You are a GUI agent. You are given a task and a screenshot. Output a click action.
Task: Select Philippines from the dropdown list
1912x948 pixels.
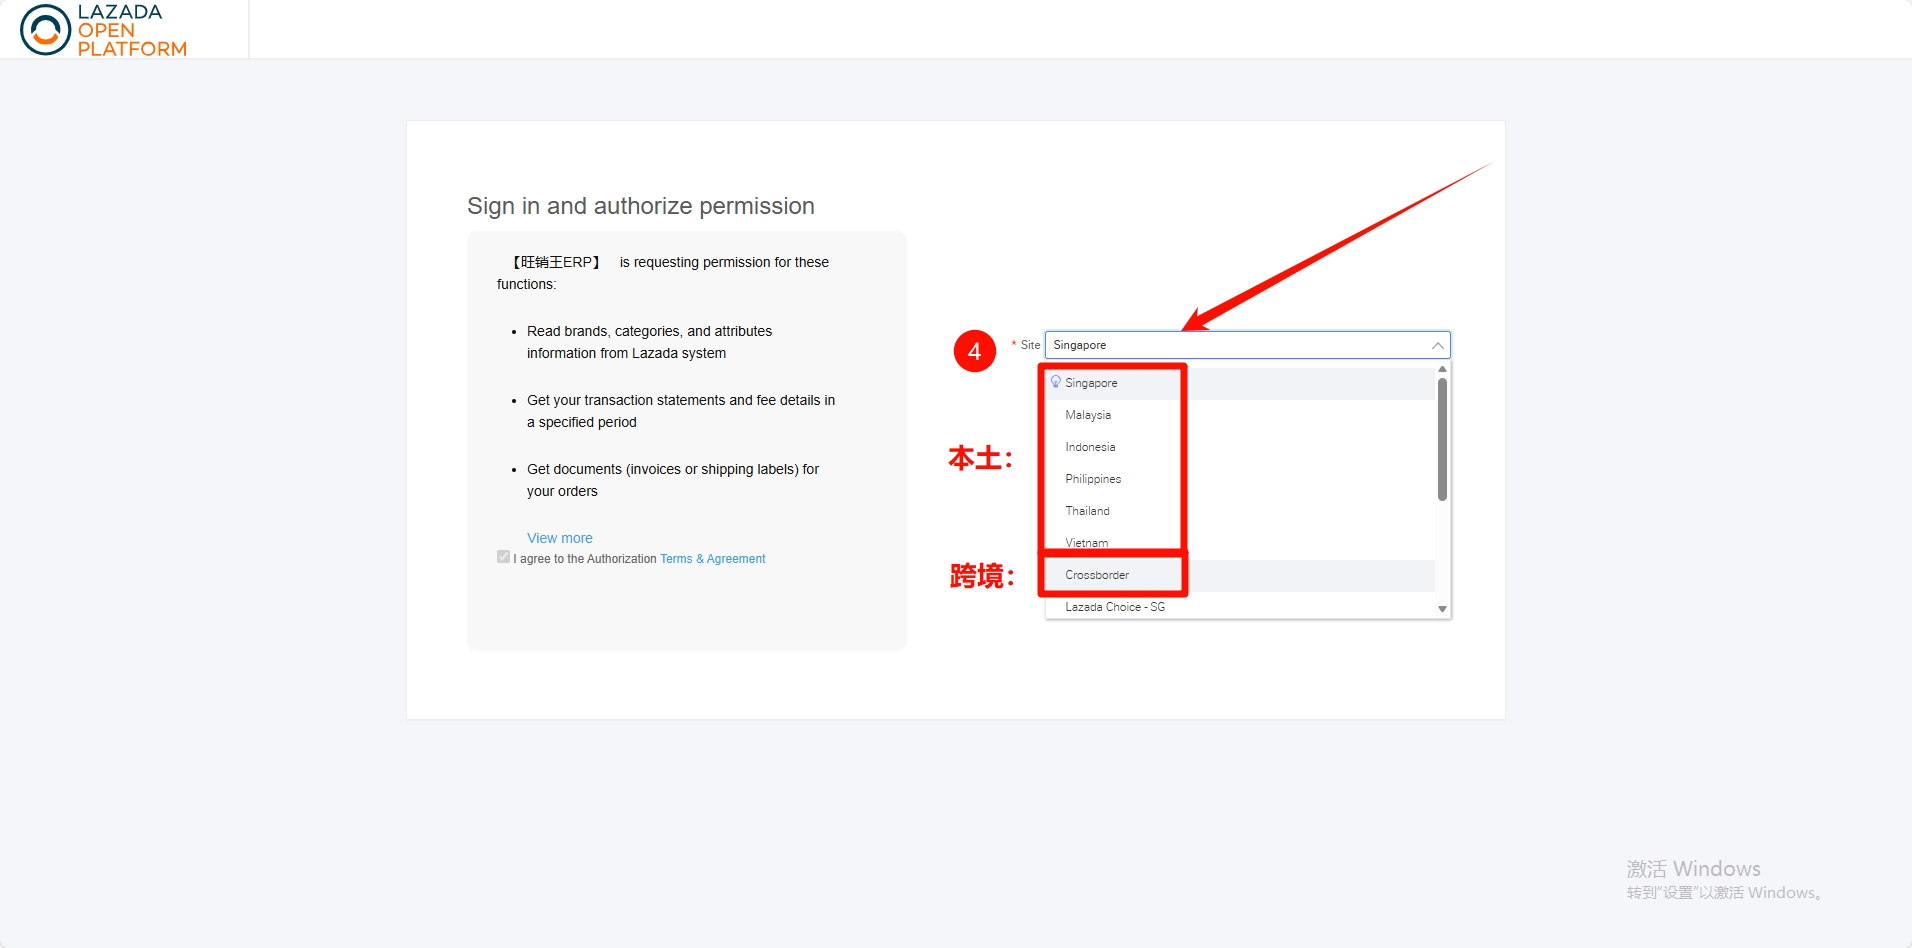pos(1093,479)
